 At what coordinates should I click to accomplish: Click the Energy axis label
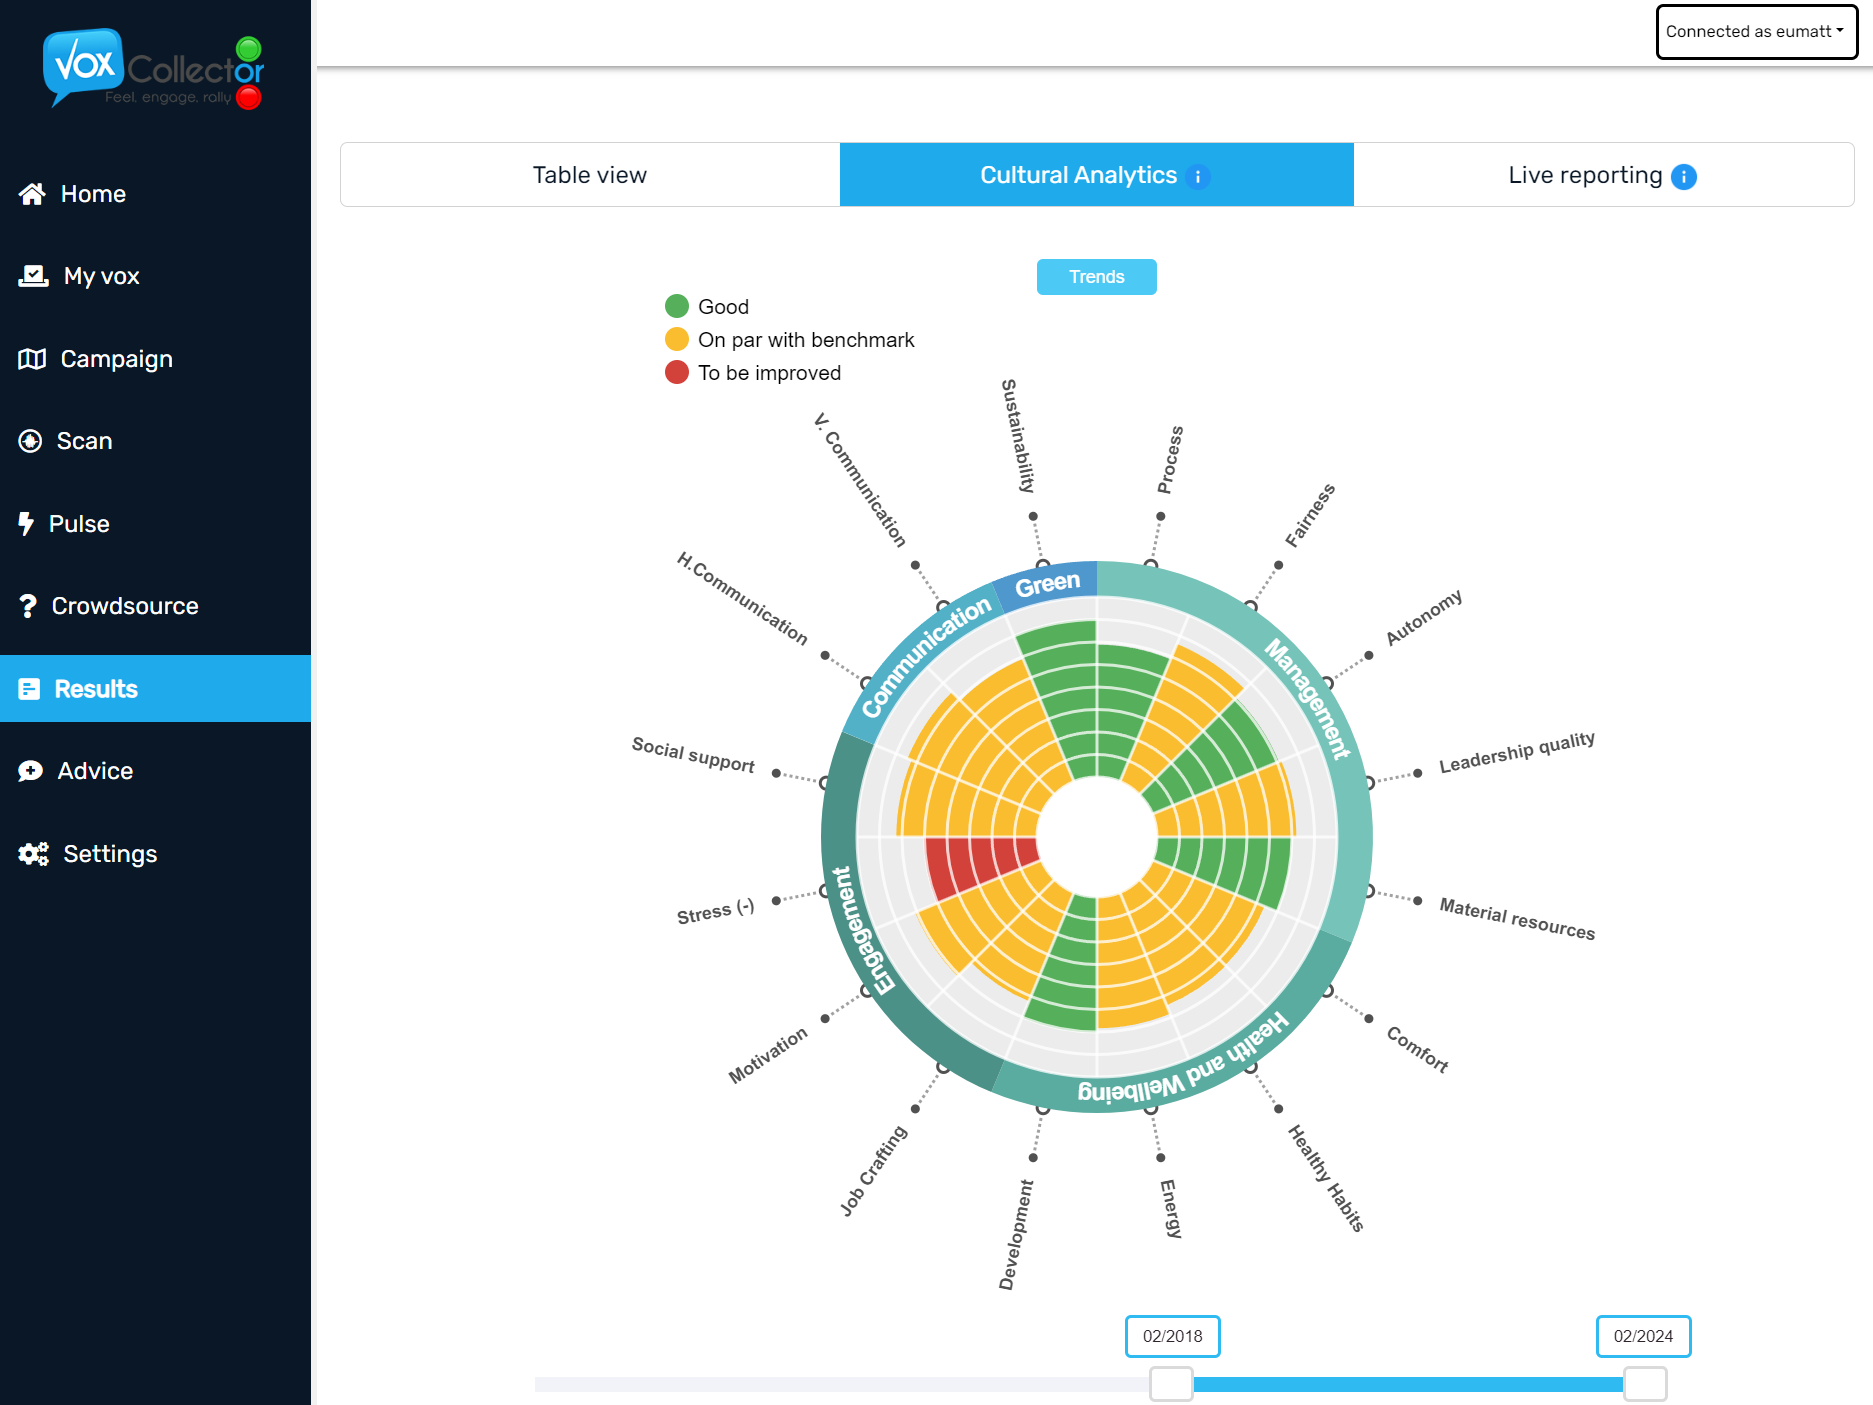(x=1171, y=1209)
